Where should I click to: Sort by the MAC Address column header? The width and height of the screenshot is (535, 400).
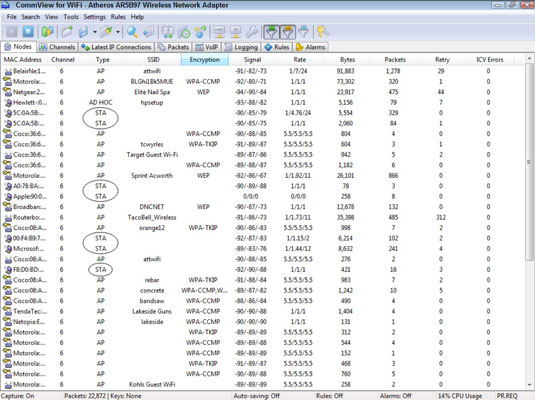[23, 60]
